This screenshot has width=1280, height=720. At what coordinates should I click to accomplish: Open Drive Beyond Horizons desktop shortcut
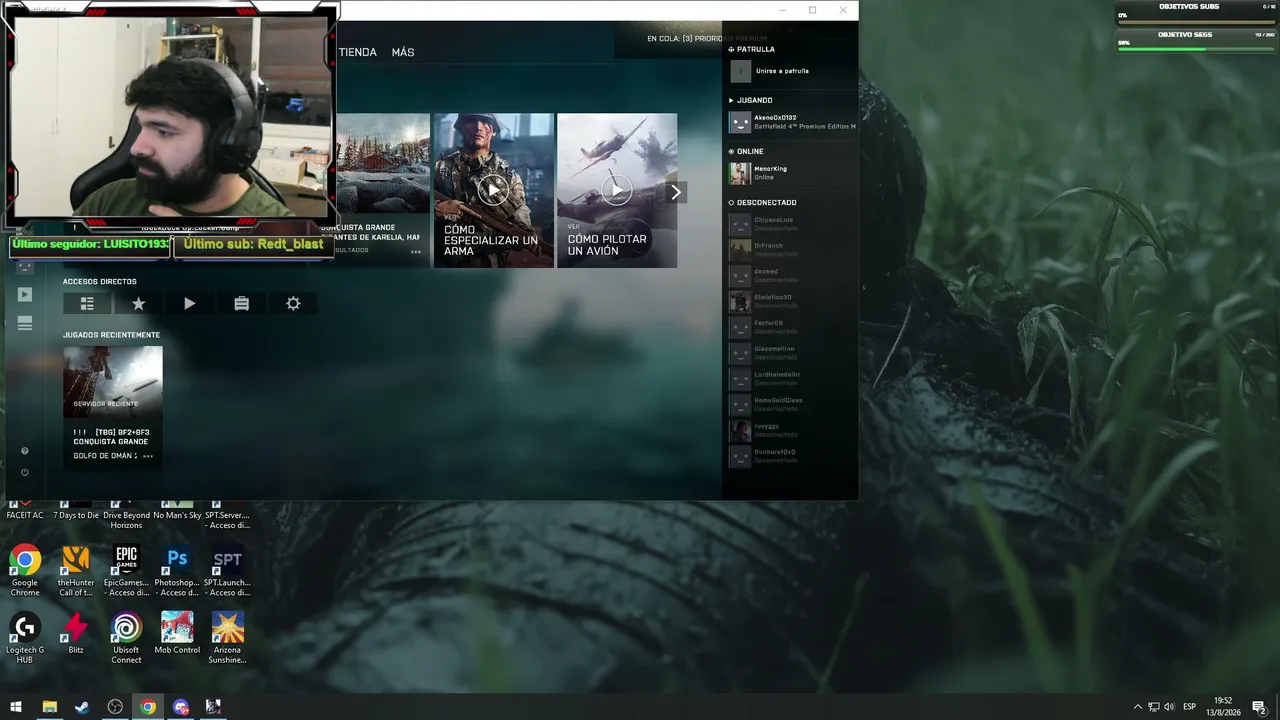point(126,515)
